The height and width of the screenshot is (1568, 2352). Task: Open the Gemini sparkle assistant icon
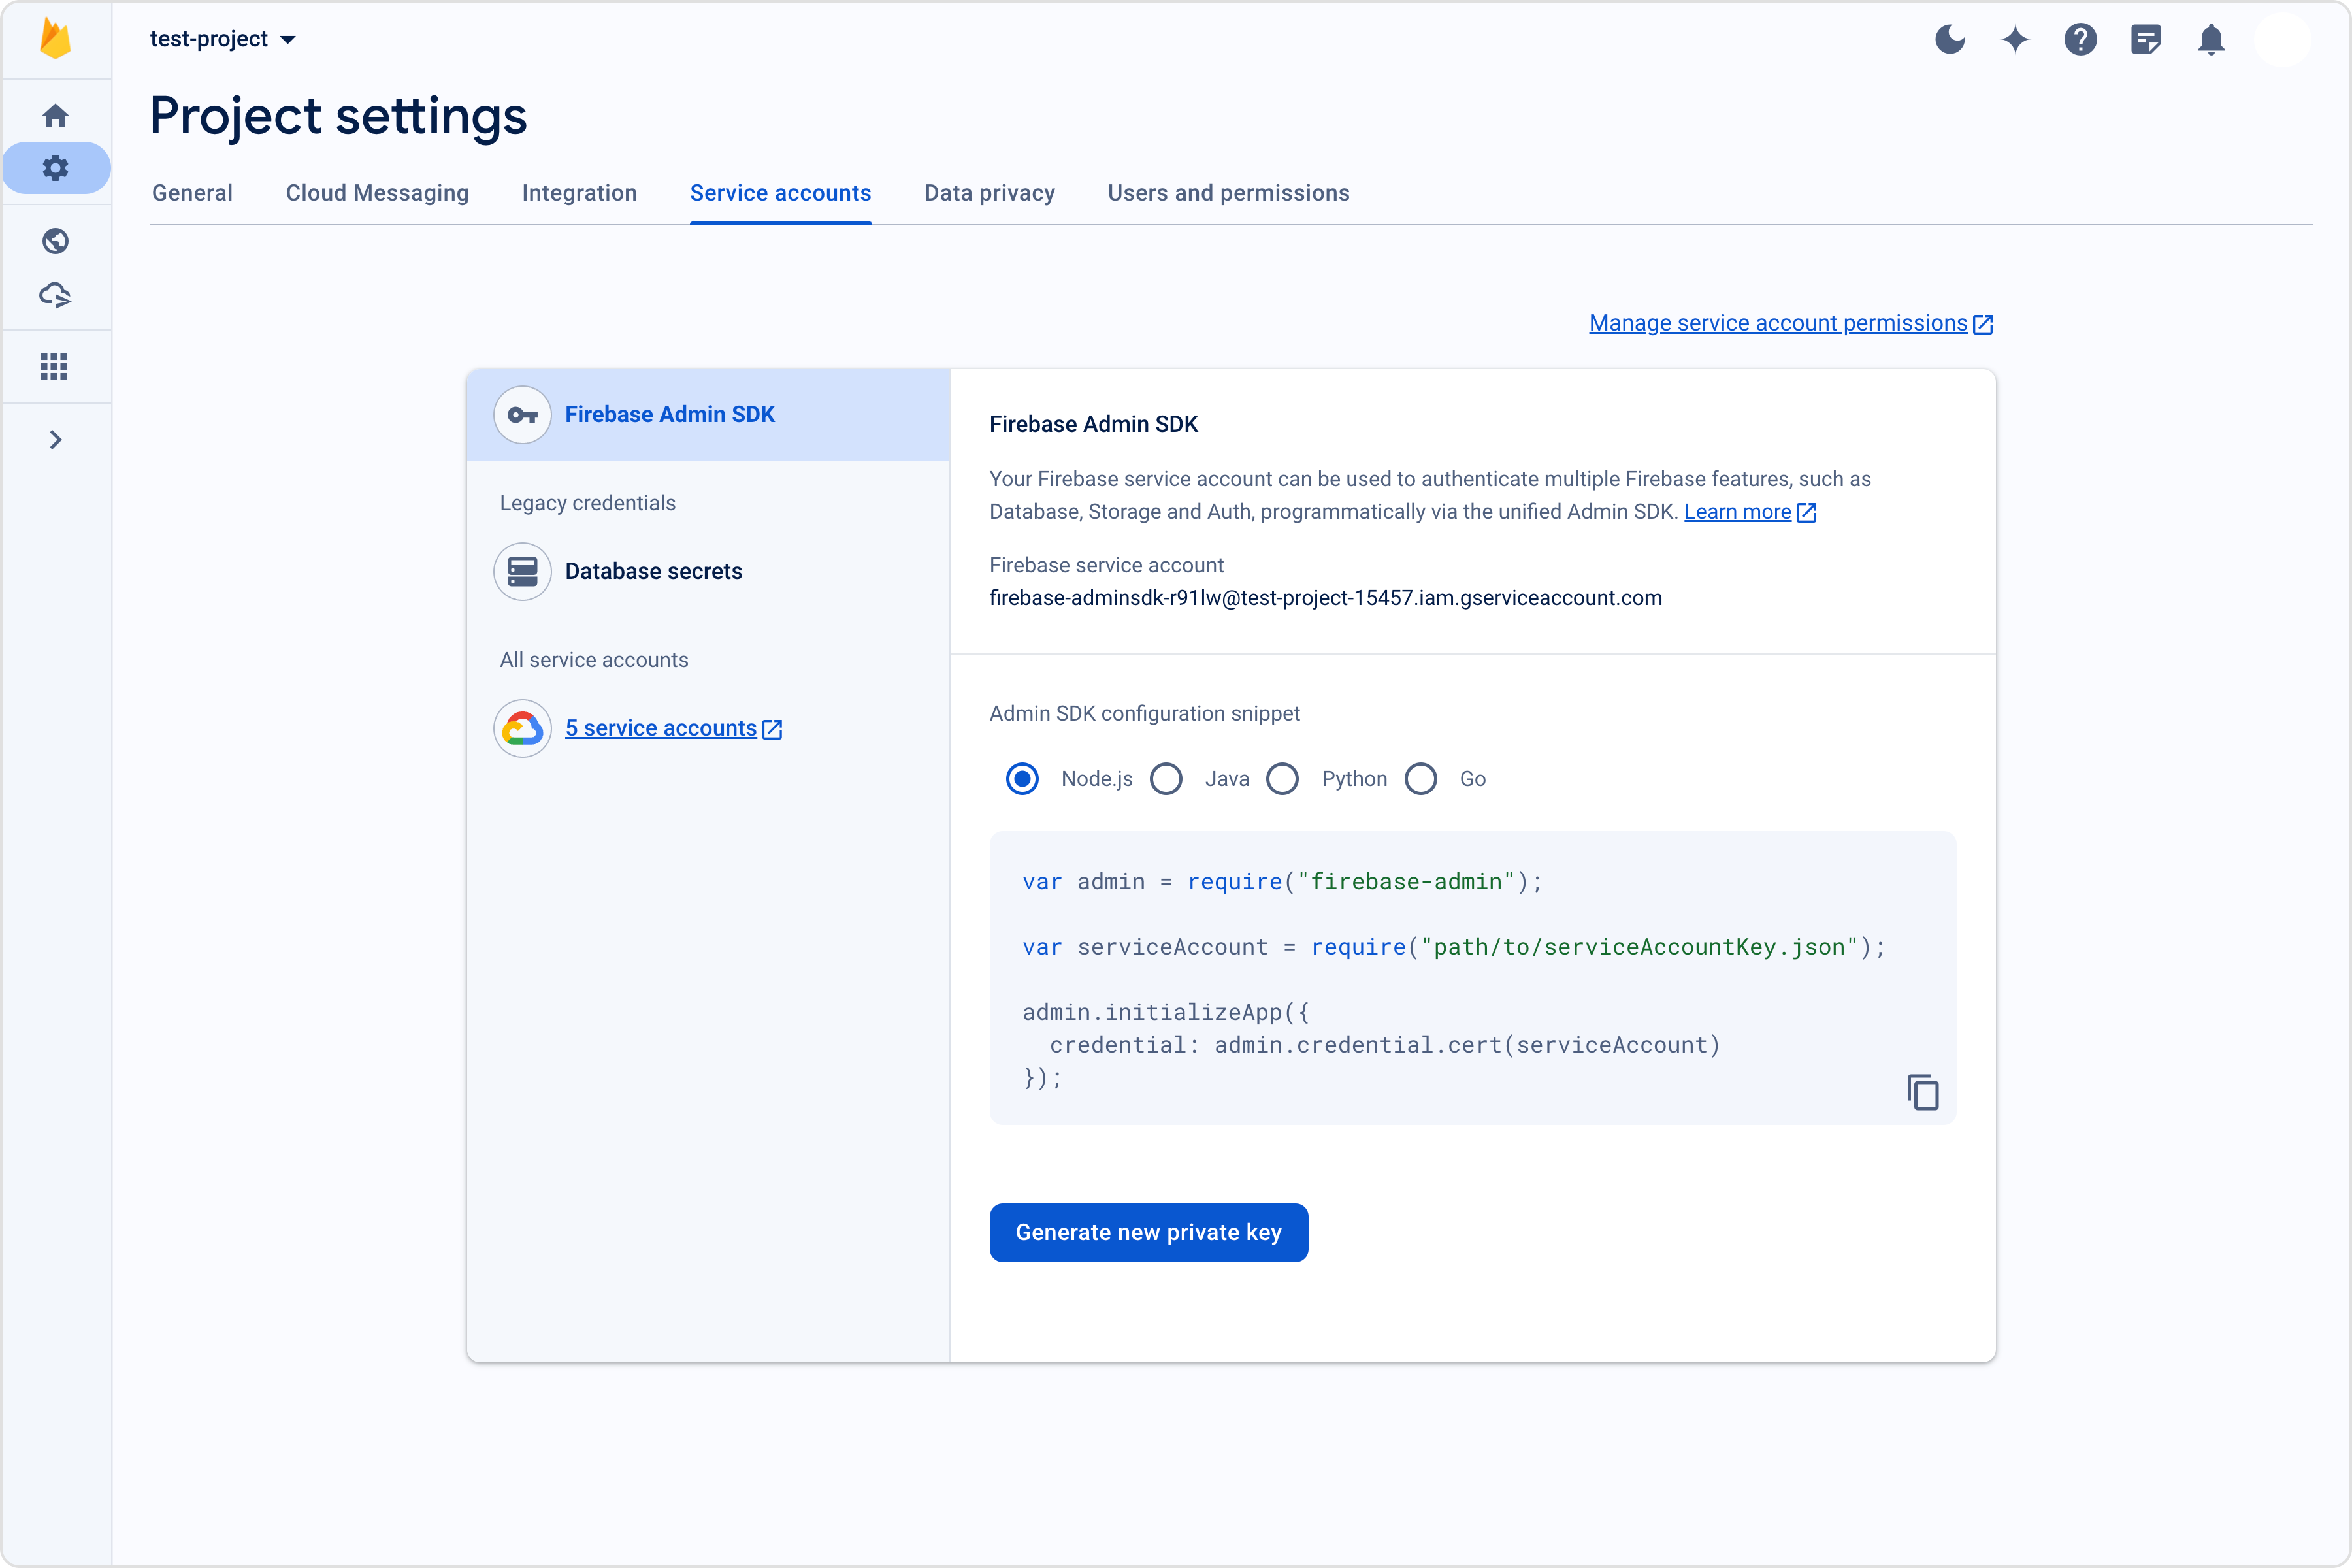coord(2015,40)
